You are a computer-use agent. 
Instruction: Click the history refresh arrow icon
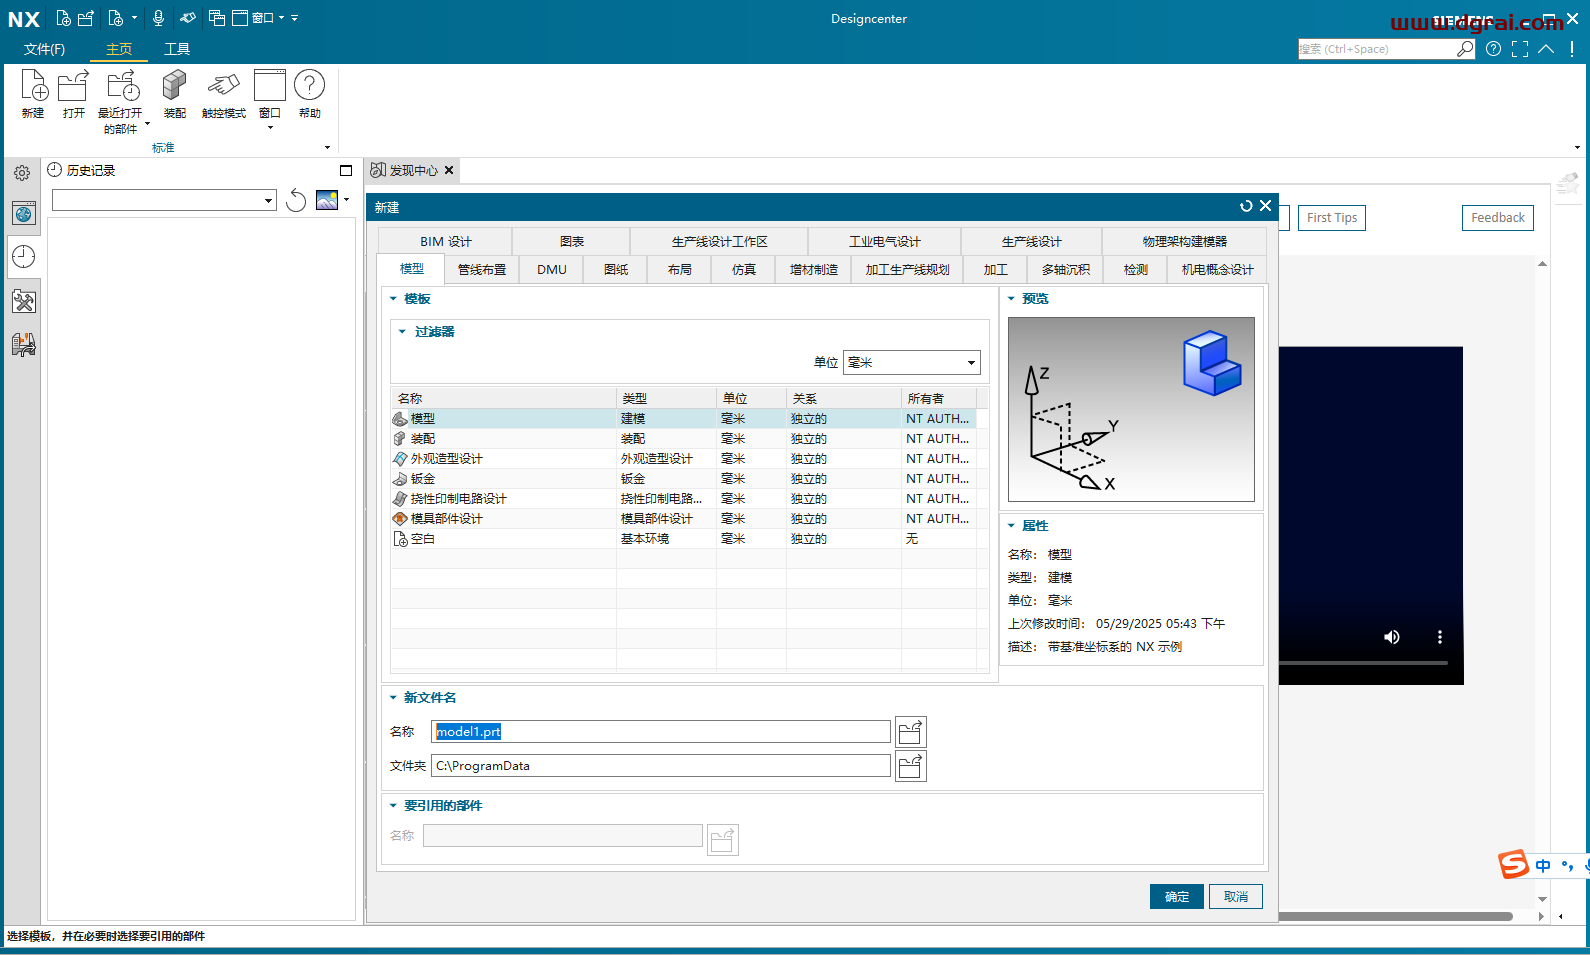pyautogui.click(x=296, y=200)
